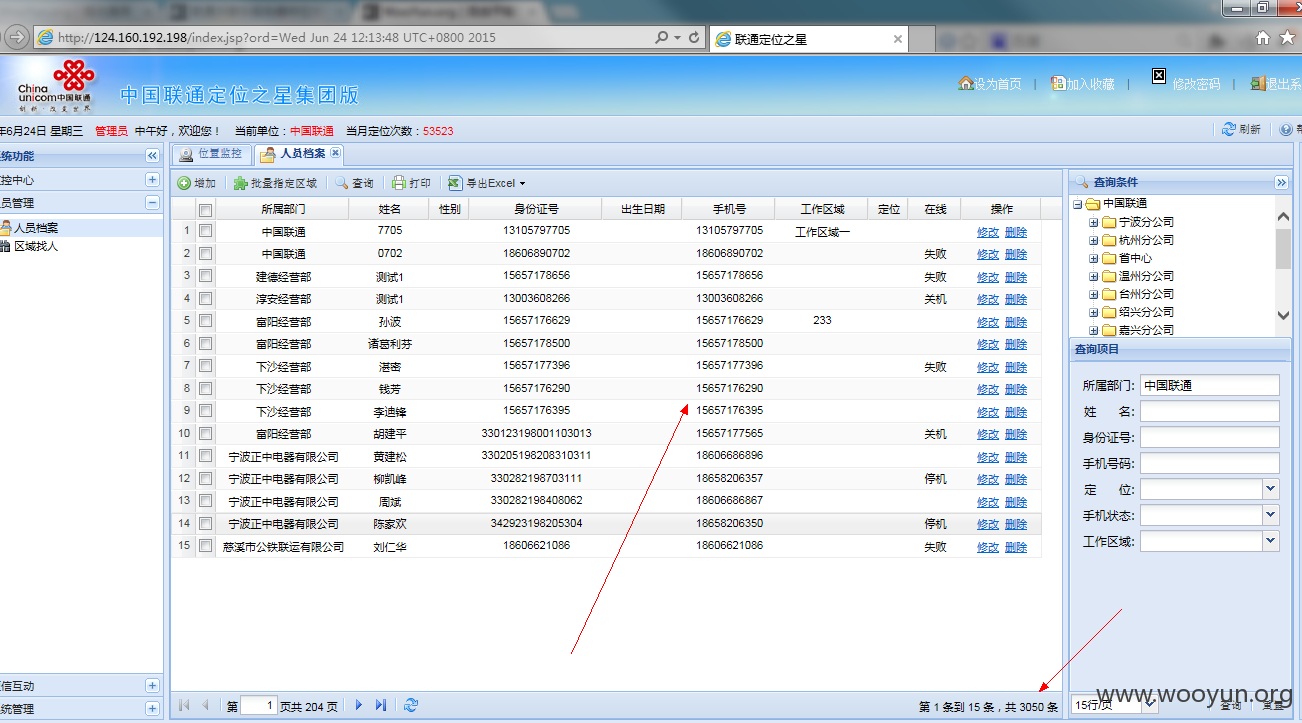Open browser favorites star icon

pyautogui.click(x=1289, y=38)
